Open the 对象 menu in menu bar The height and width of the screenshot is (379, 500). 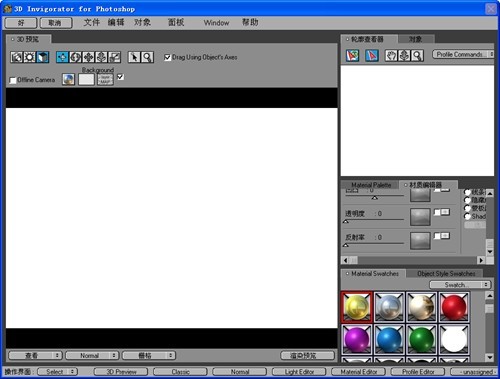(142, 22)
